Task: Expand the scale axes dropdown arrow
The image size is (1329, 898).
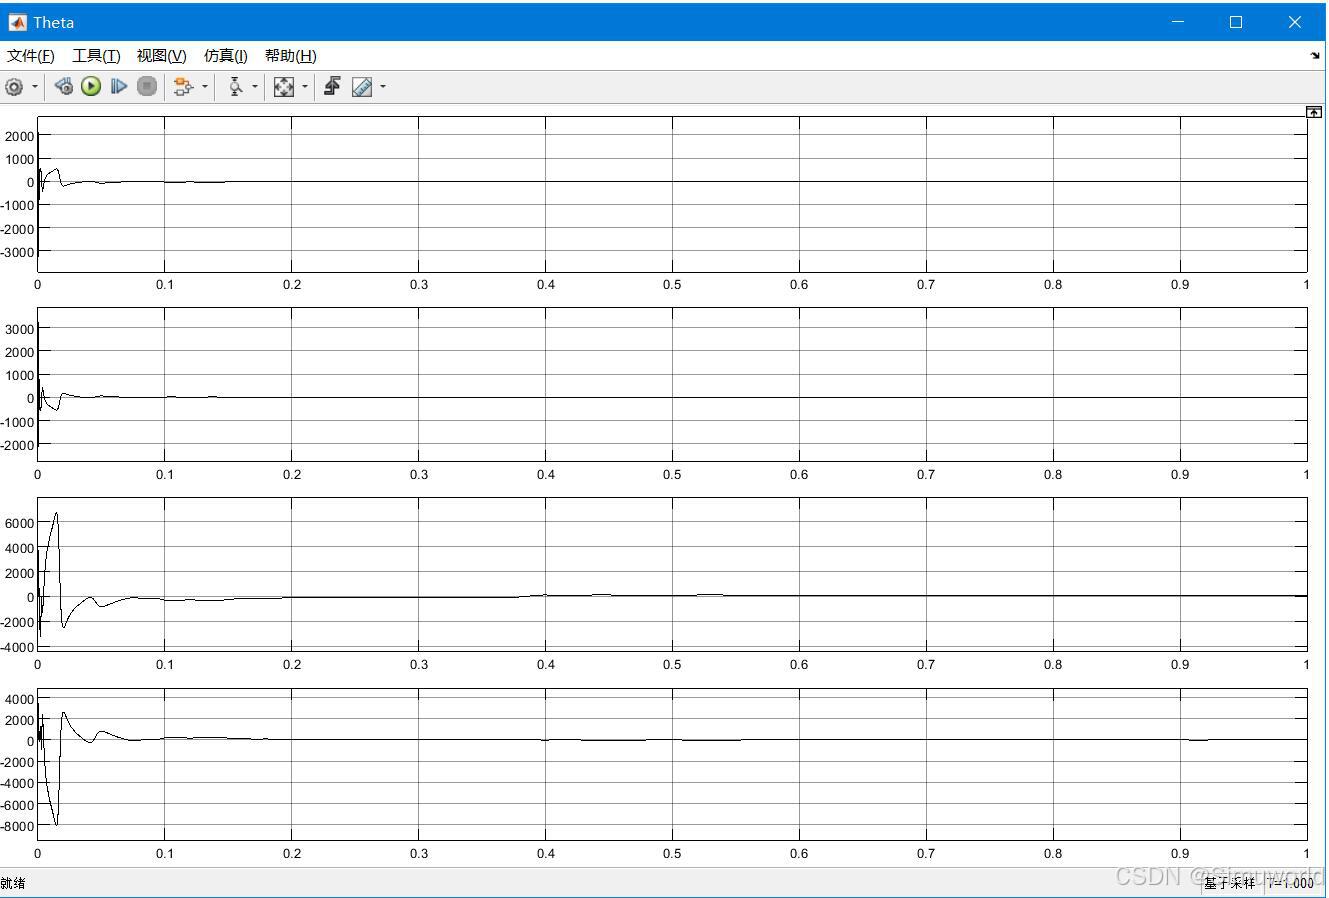Action: [305, 87]
